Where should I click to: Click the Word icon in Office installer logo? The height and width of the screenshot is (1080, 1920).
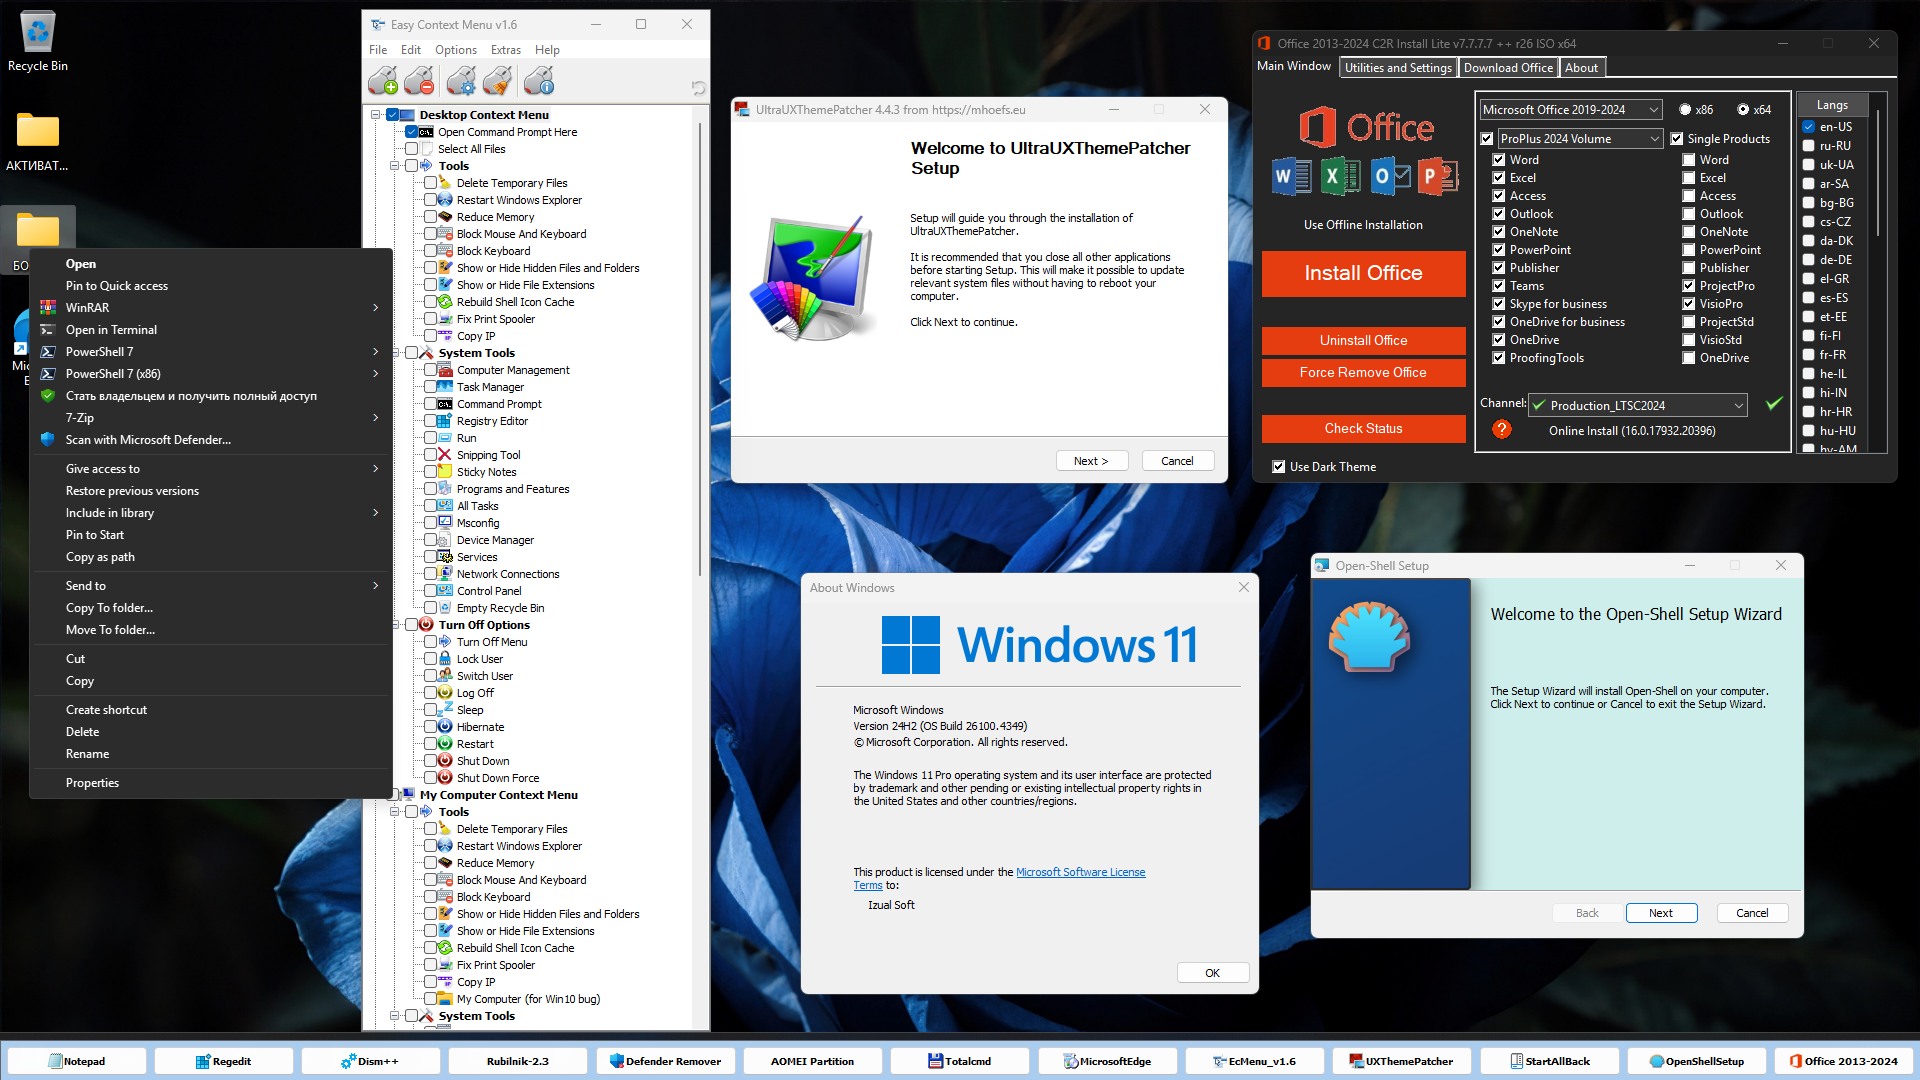1292,177
